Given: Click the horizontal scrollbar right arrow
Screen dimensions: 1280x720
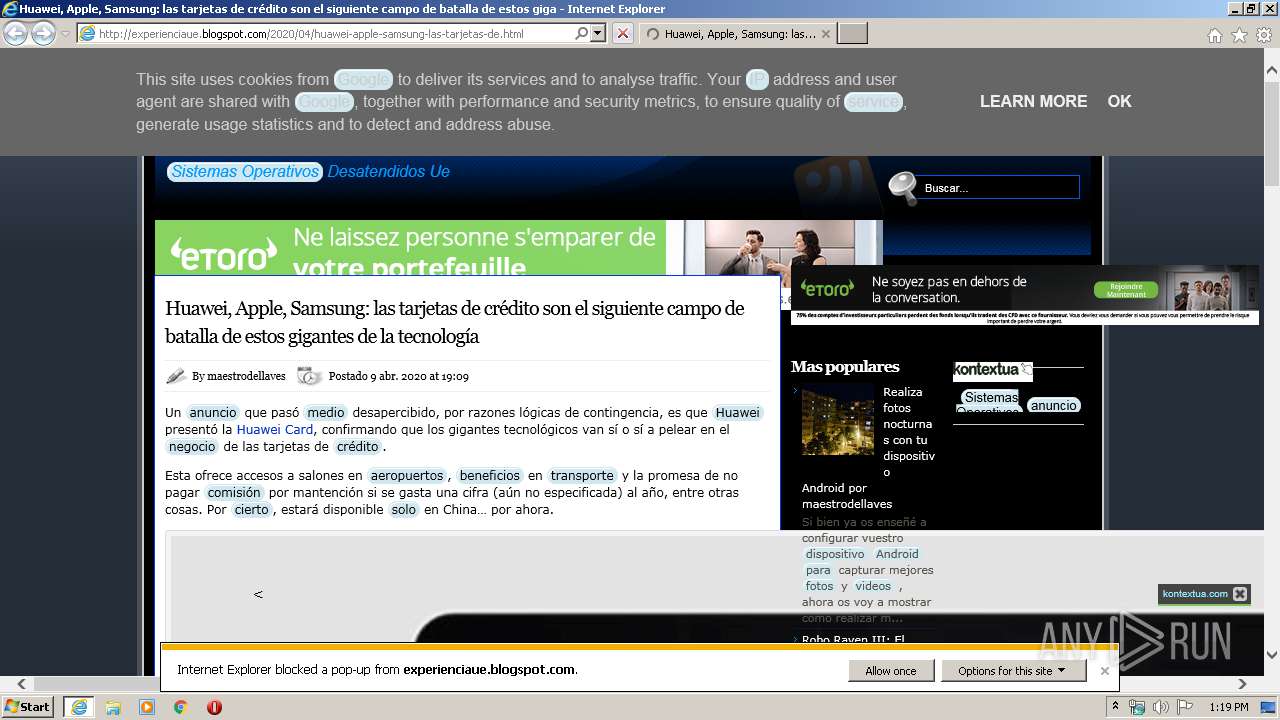Looking at the screenshot, I should [x=1243, y=684].
